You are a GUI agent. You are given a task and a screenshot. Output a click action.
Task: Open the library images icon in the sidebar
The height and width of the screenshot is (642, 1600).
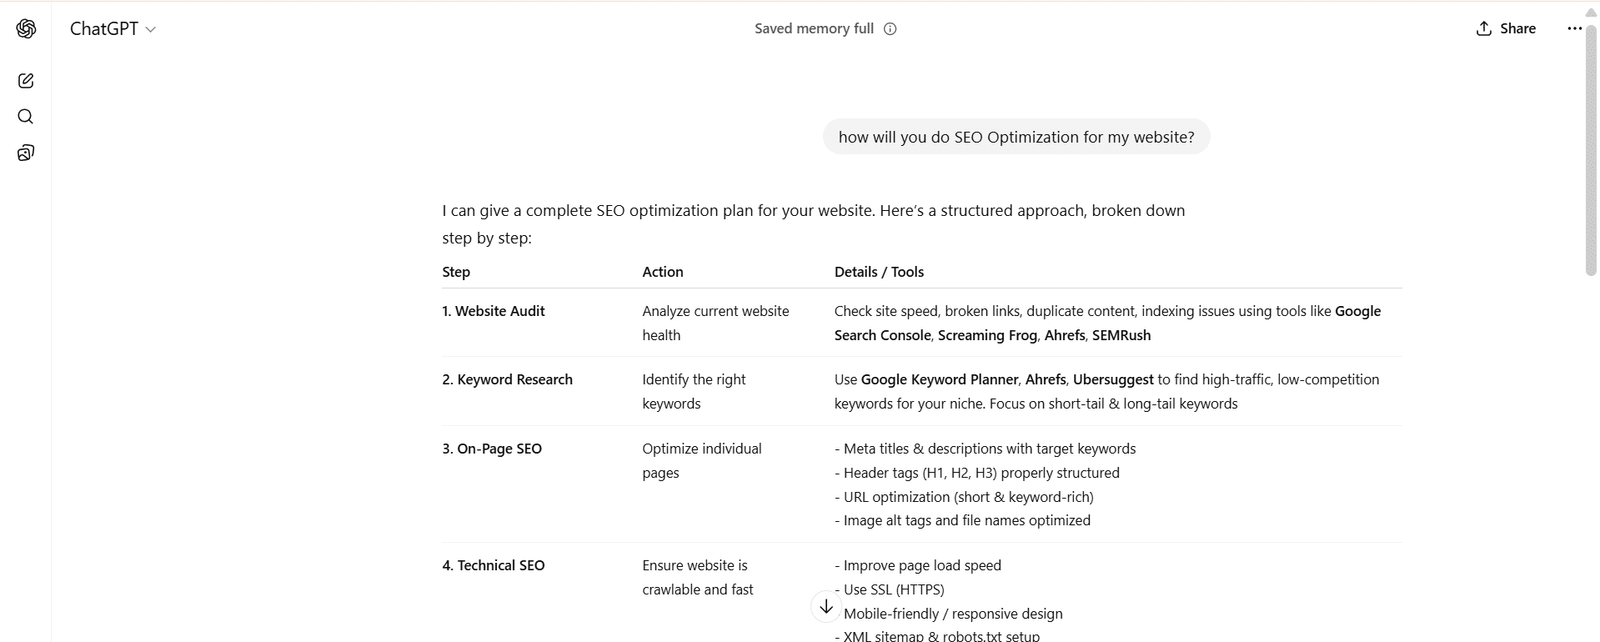point(26,153)
